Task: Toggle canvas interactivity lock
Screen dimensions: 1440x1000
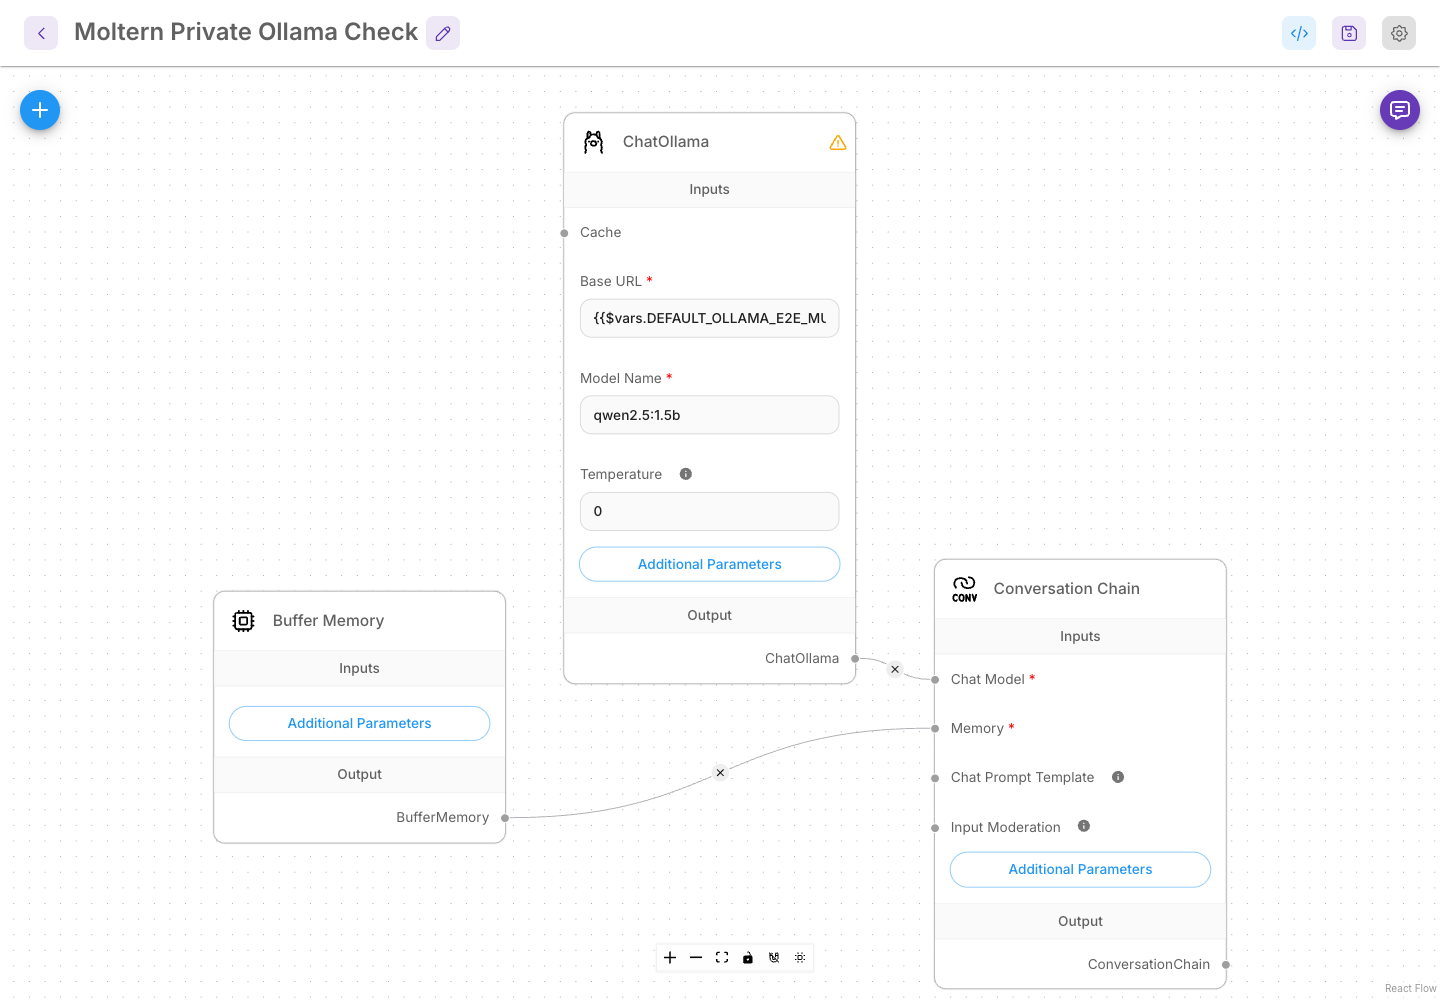Action: (748, 958)
